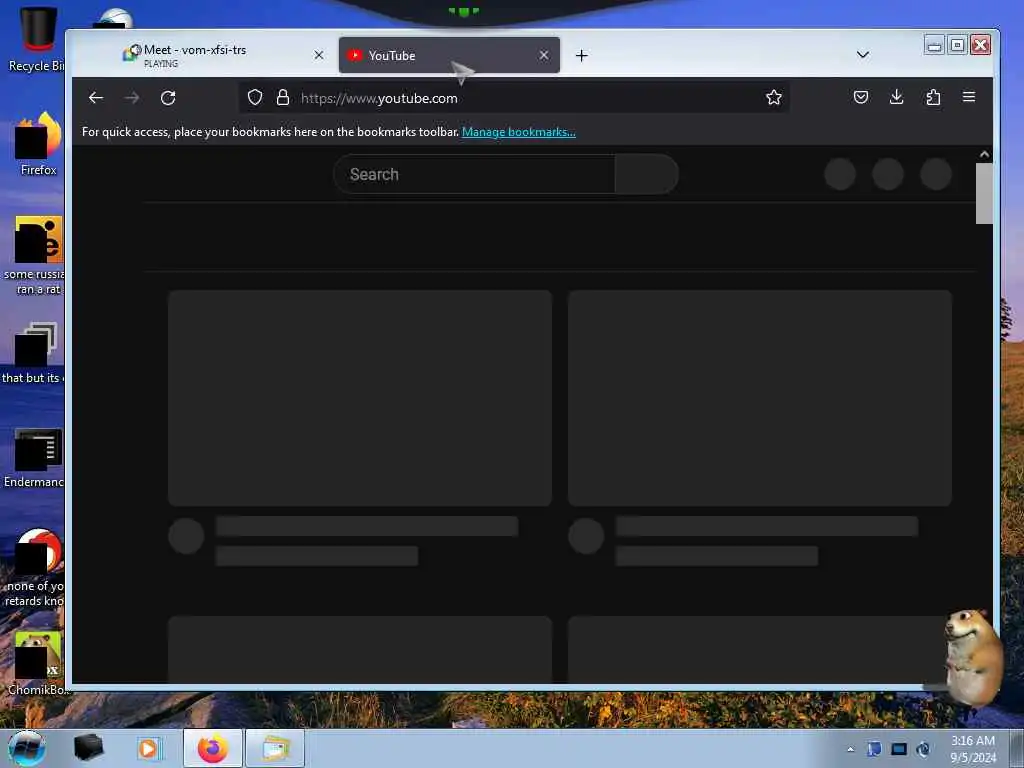Go back with the Firefox back arrow
The image size is (1024, 768).
(96, 98)
